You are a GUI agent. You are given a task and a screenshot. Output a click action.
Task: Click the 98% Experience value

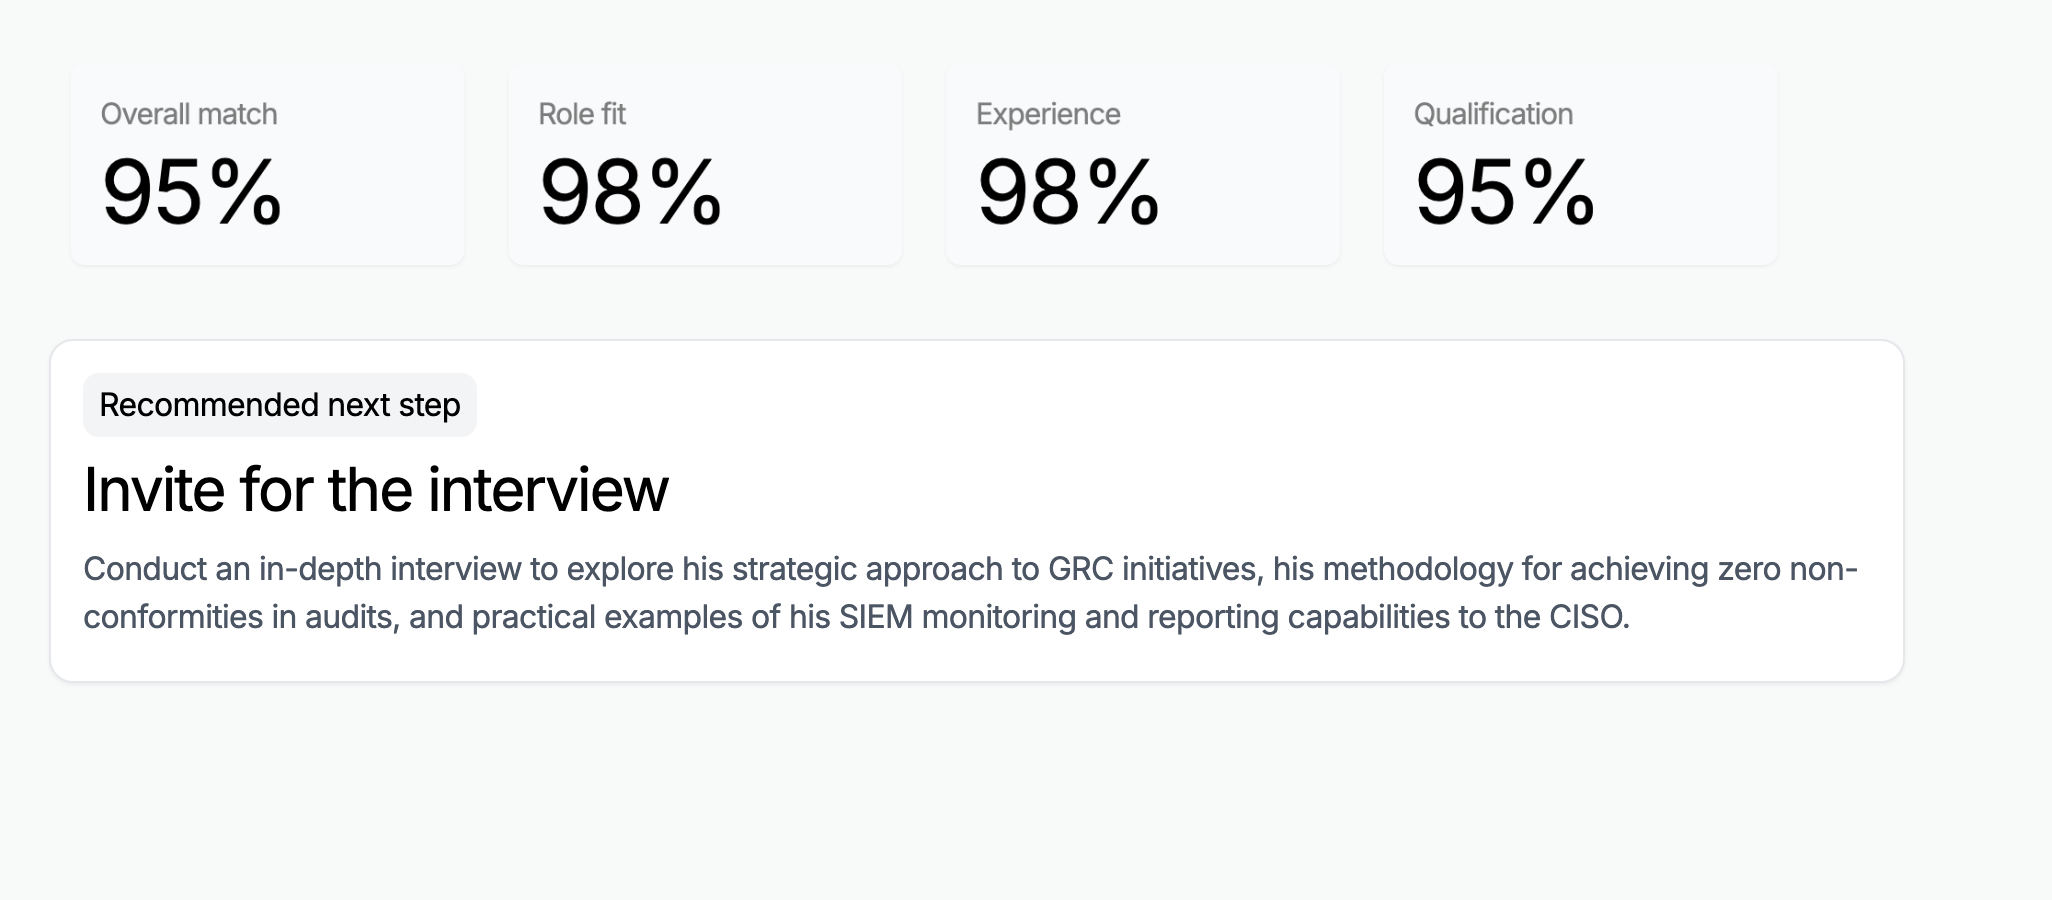tap(1068, 192)
